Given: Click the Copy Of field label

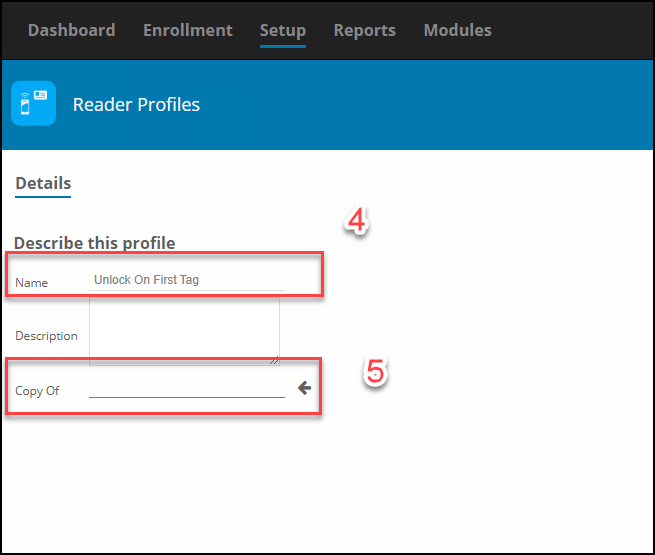Looking at the screenshot, I should (x=37, y=391).
